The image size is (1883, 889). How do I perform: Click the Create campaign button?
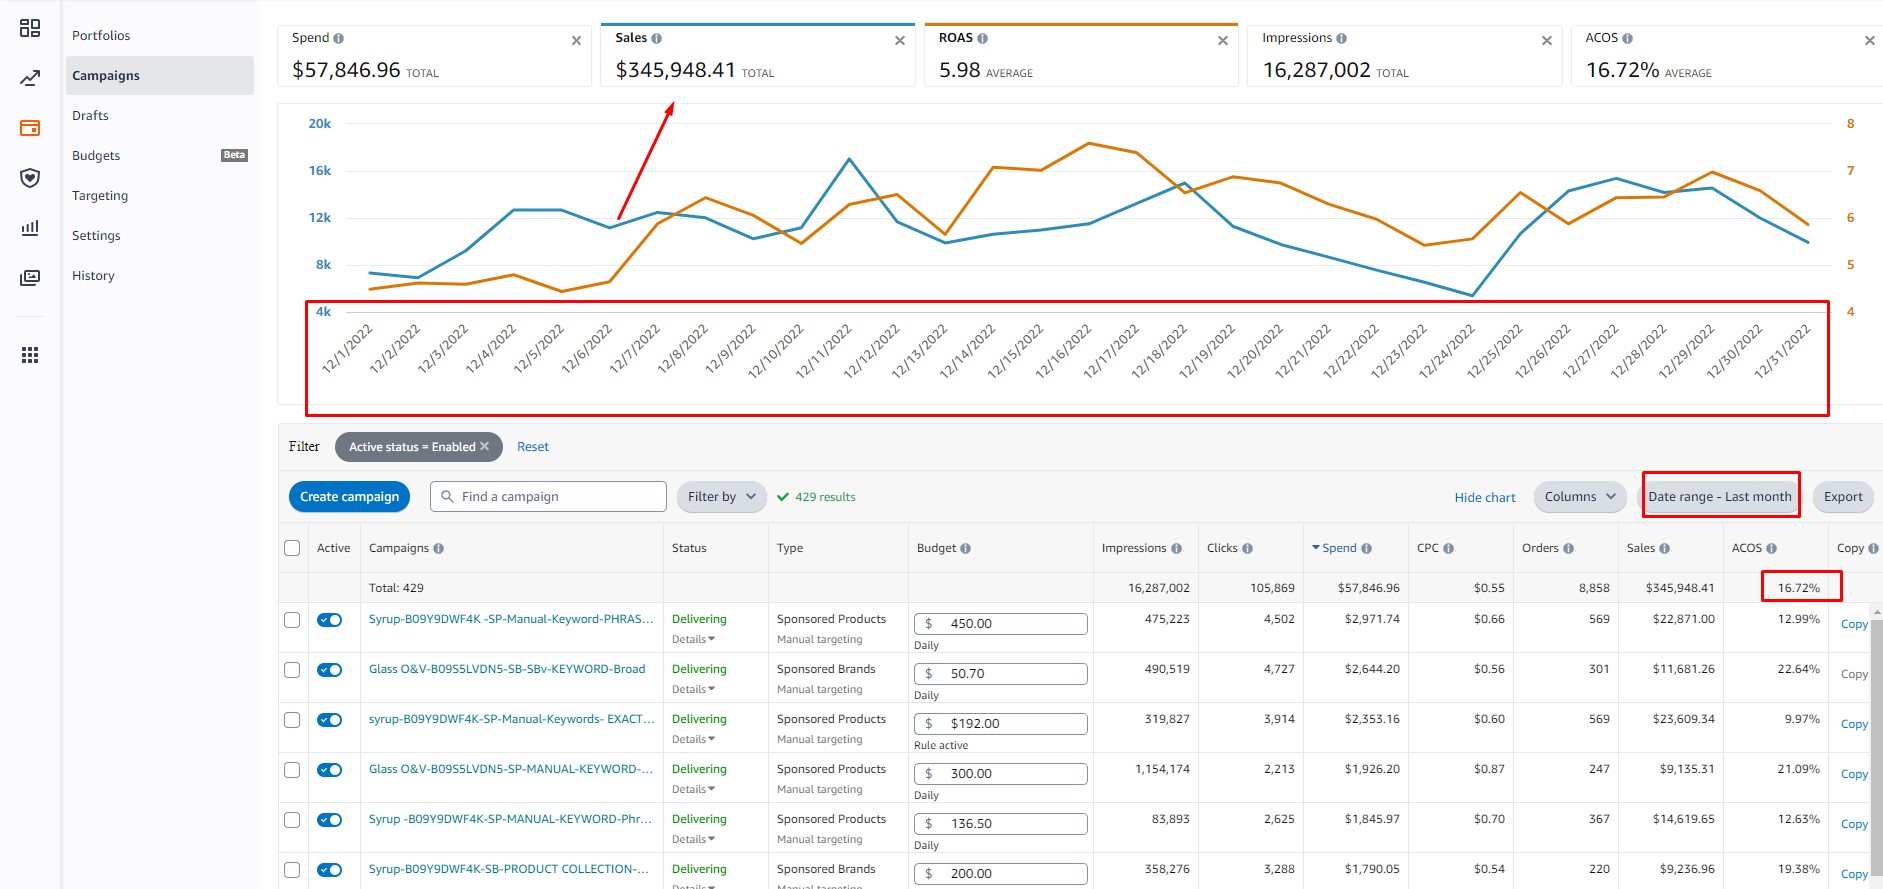349,497
